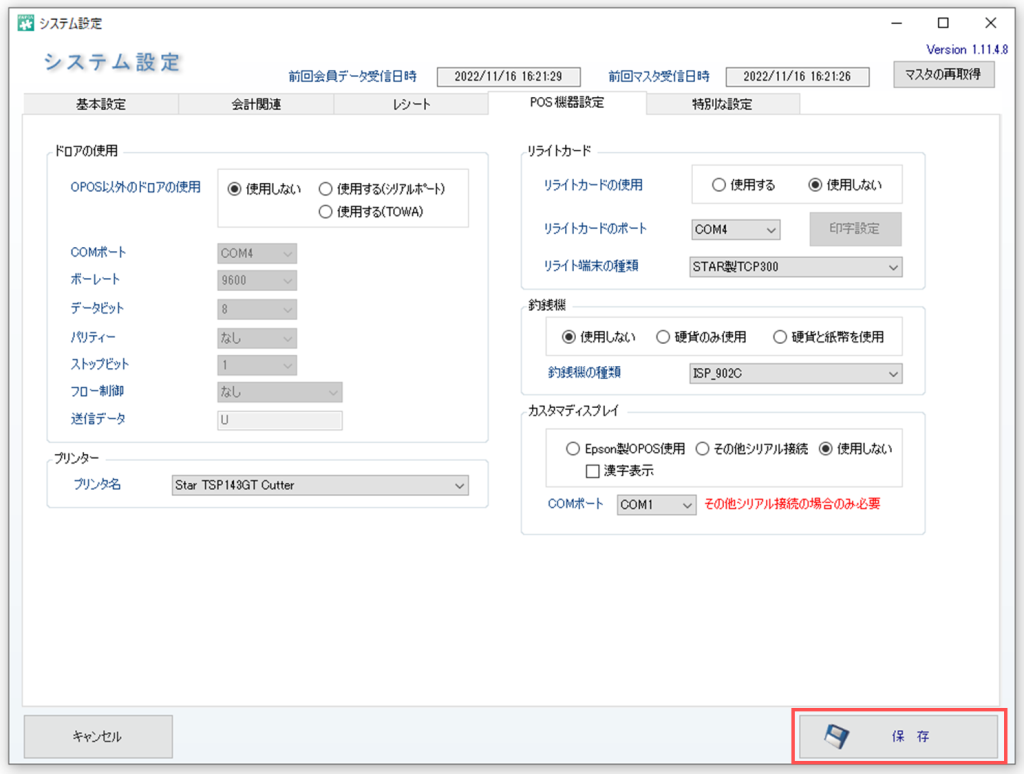Viewport: 1024px width, 774px height.
Task: Click the パリティー label
Action: [x=93, y=338]
